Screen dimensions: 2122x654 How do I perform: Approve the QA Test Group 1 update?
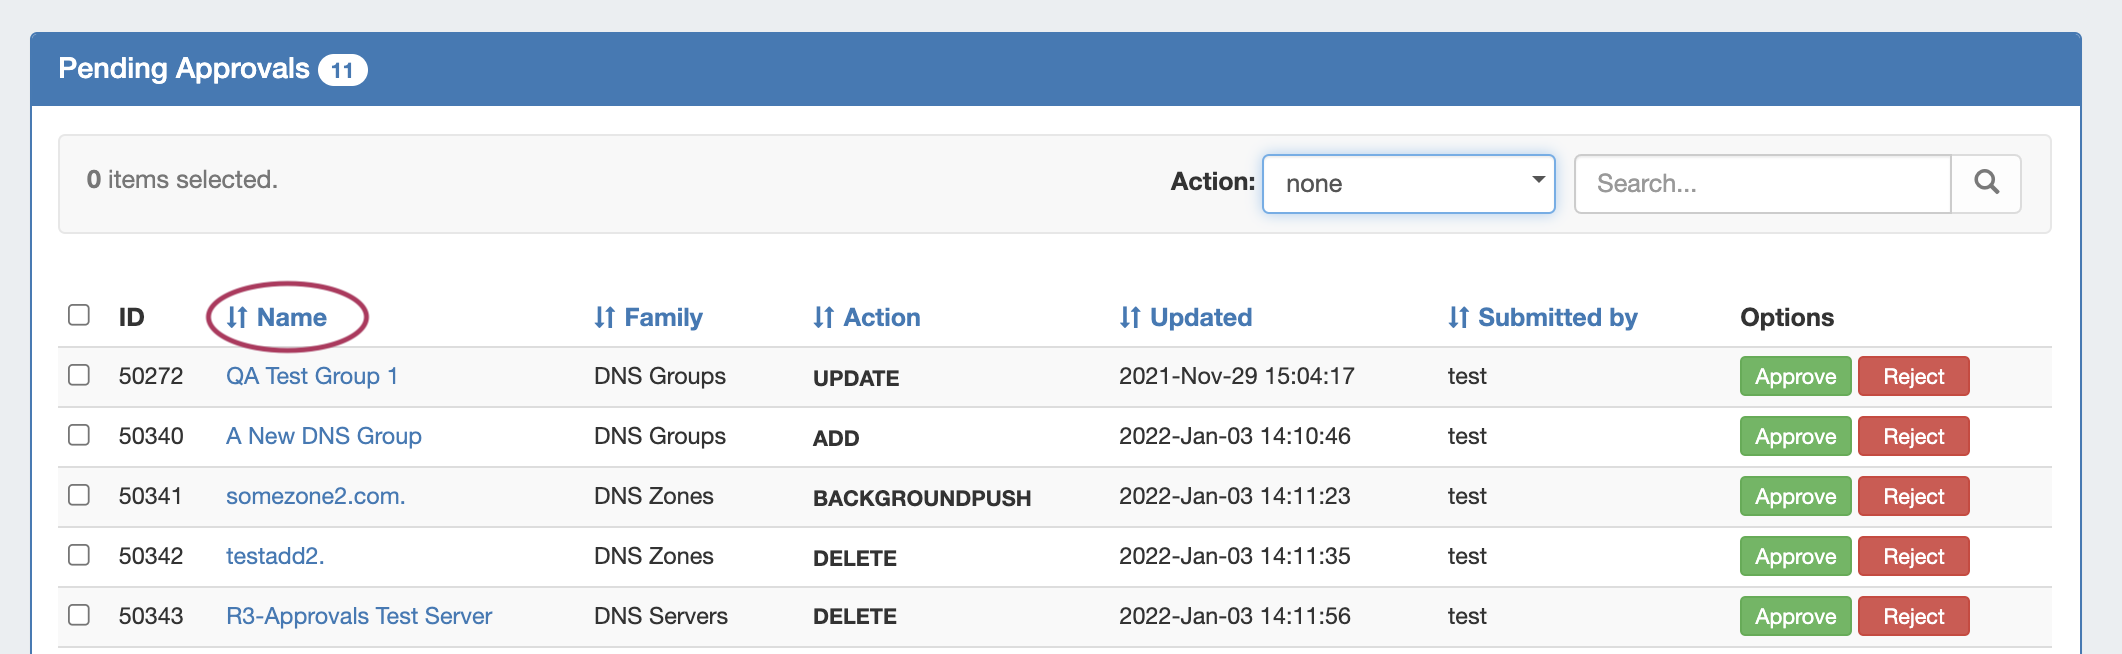[1795, 376]
